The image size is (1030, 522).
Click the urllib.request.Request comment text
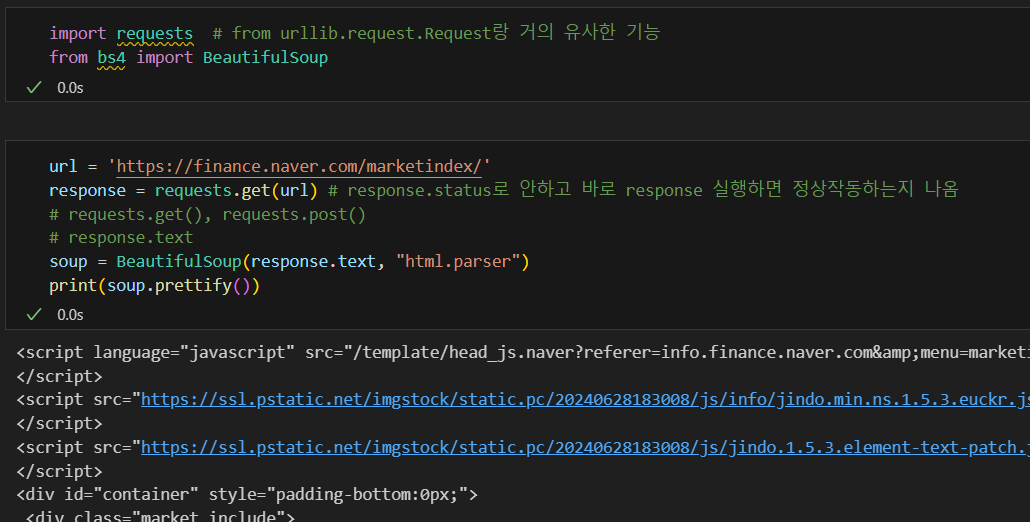point(436,33)
